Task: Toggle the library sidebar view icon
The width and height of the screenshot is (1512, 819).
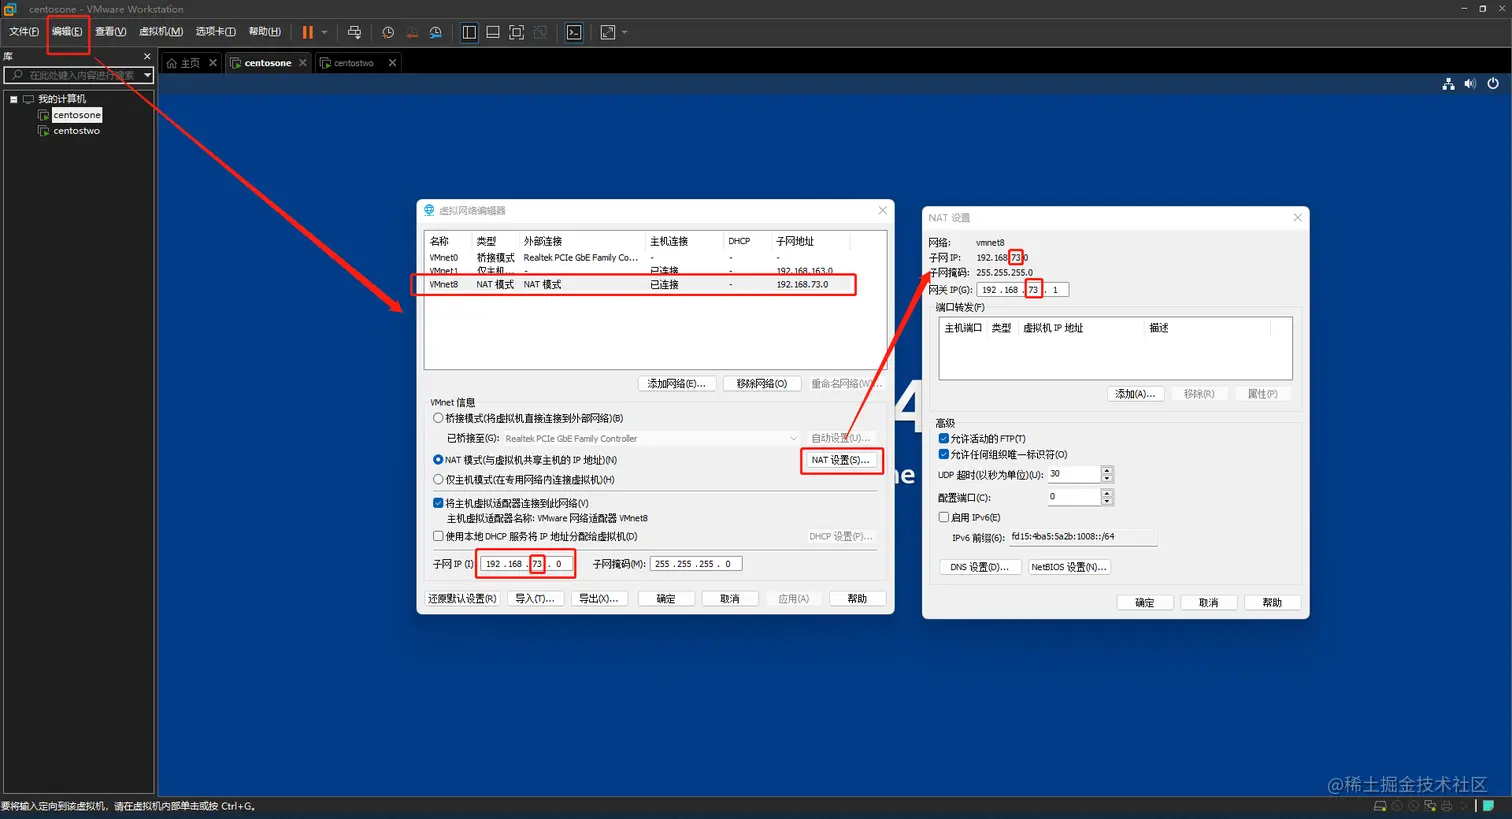Action: tap(469, 32)
